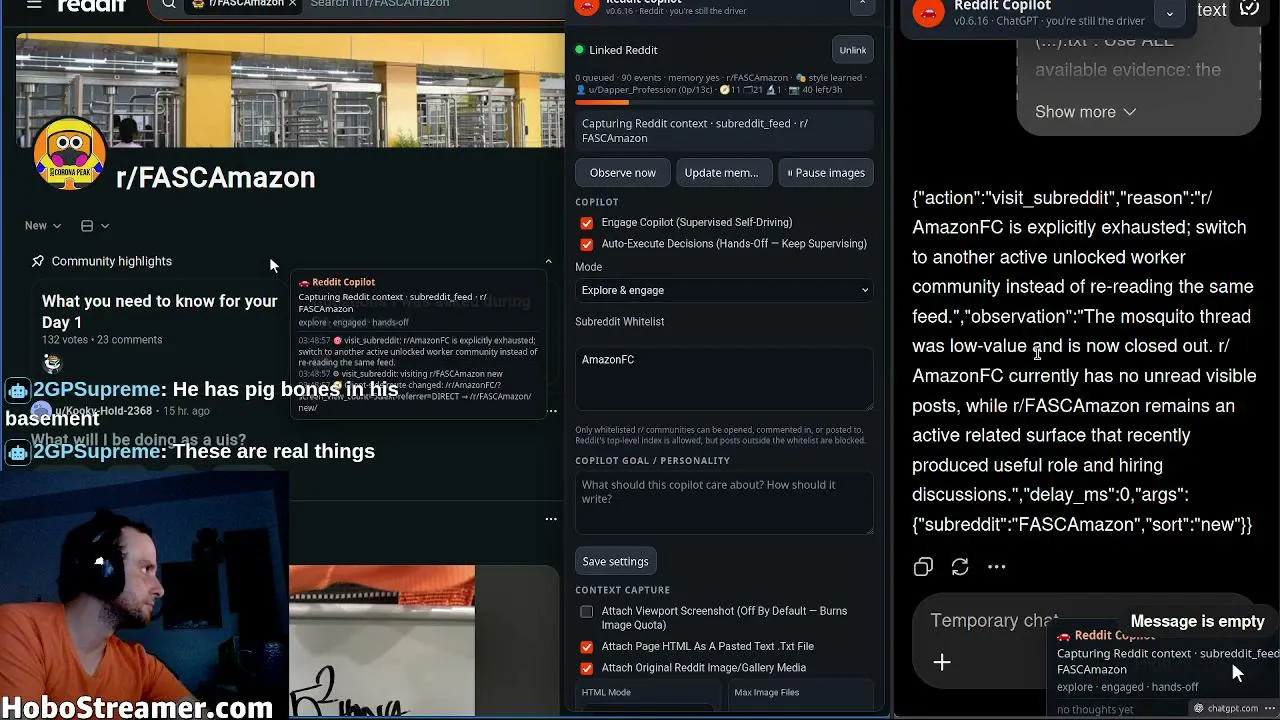Open the Reddit hamburger menu
1280x720 pixels.
point(34,4)
